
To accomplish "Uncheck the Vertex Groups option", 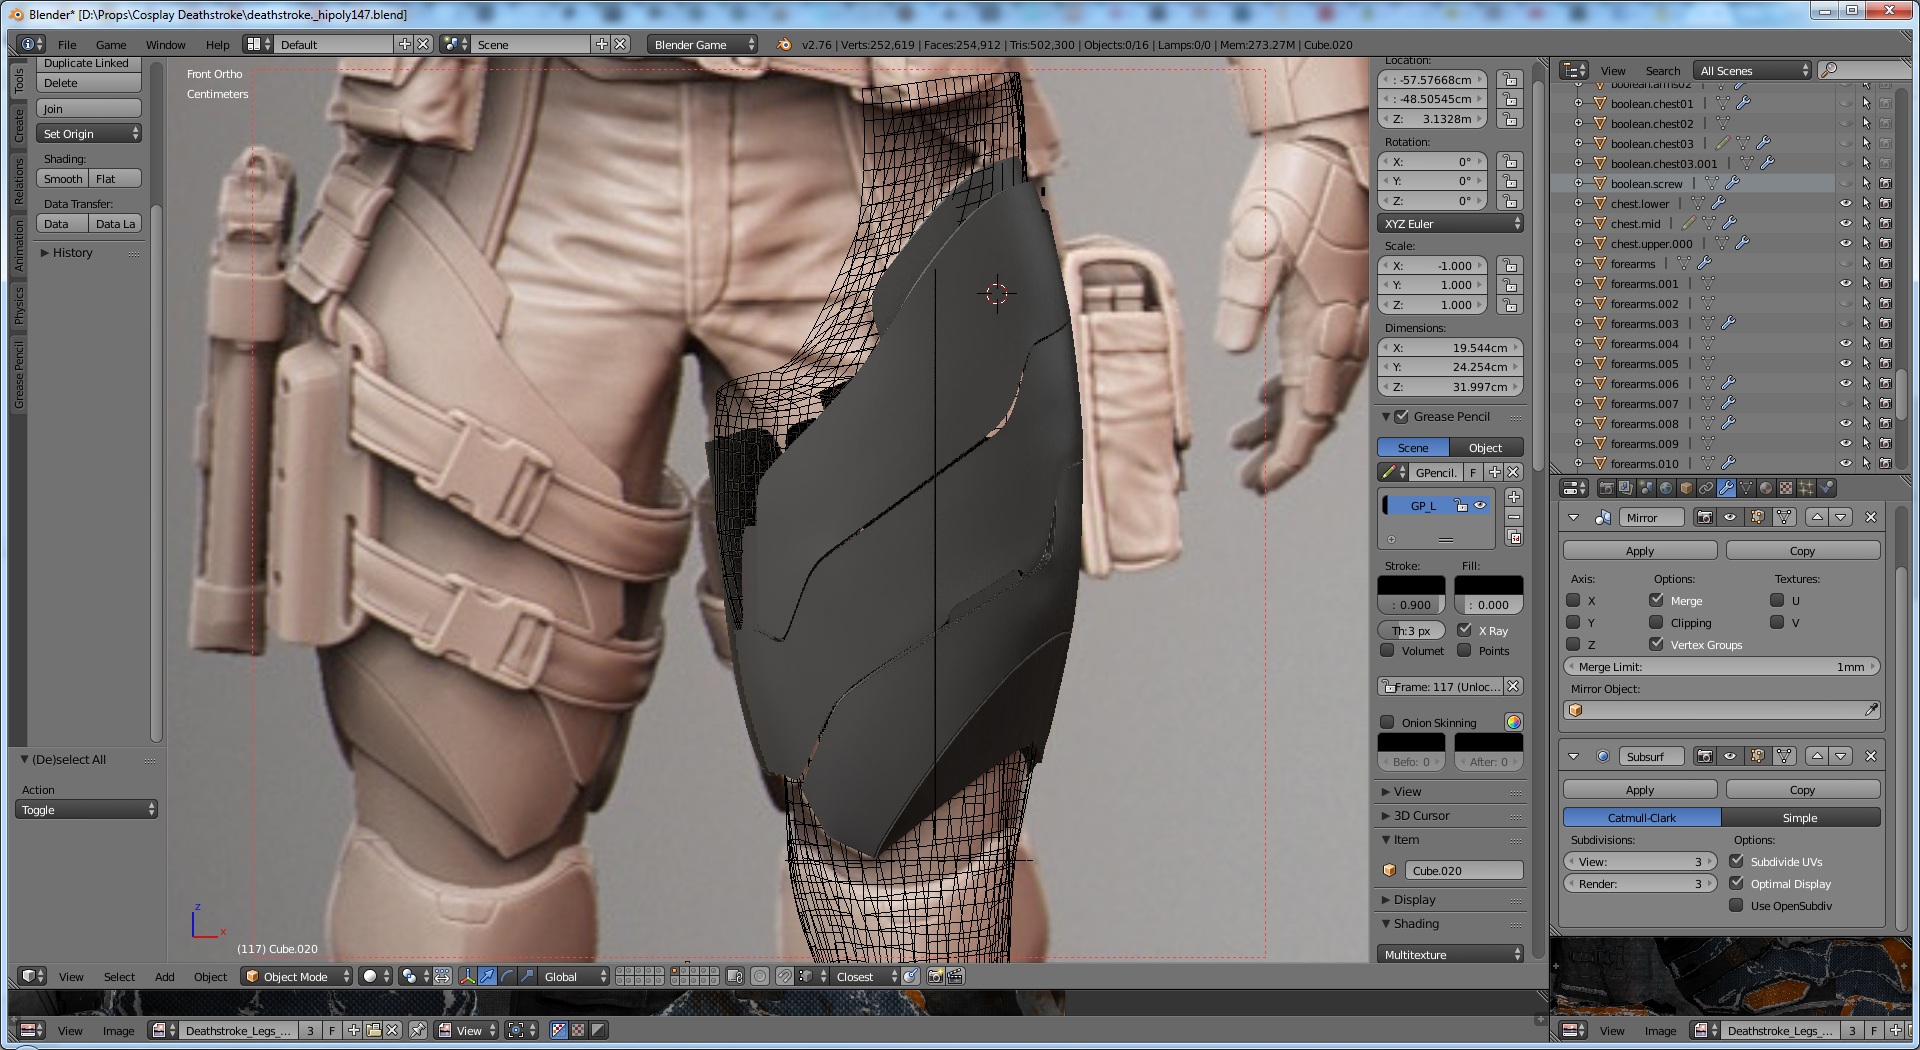I will (x=1657, y=644).
